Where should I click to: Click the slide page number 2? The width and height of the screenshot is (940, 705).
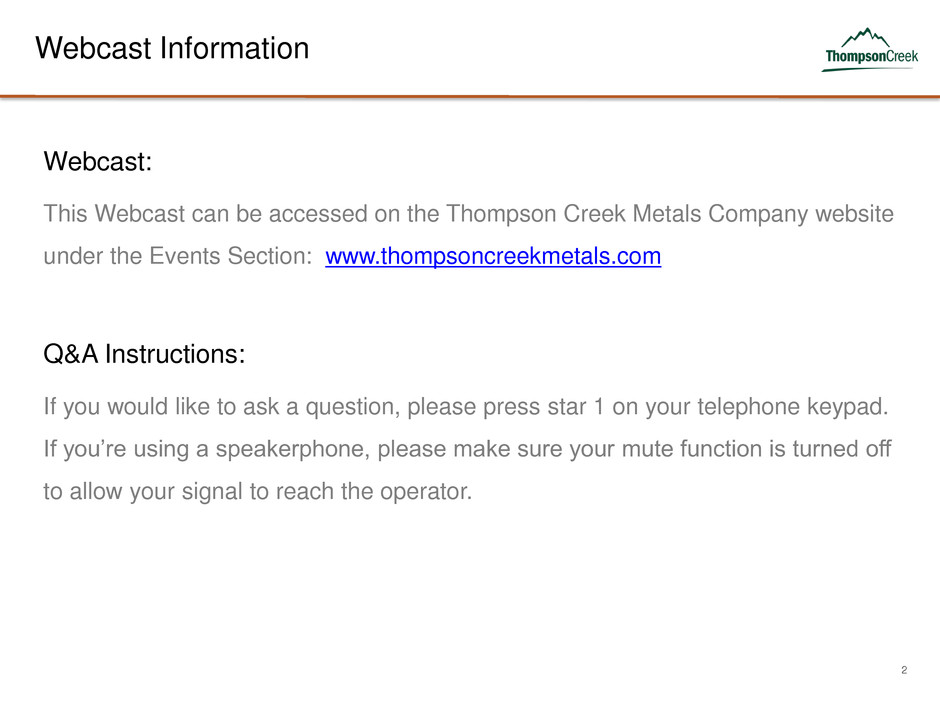coord(904,670)
